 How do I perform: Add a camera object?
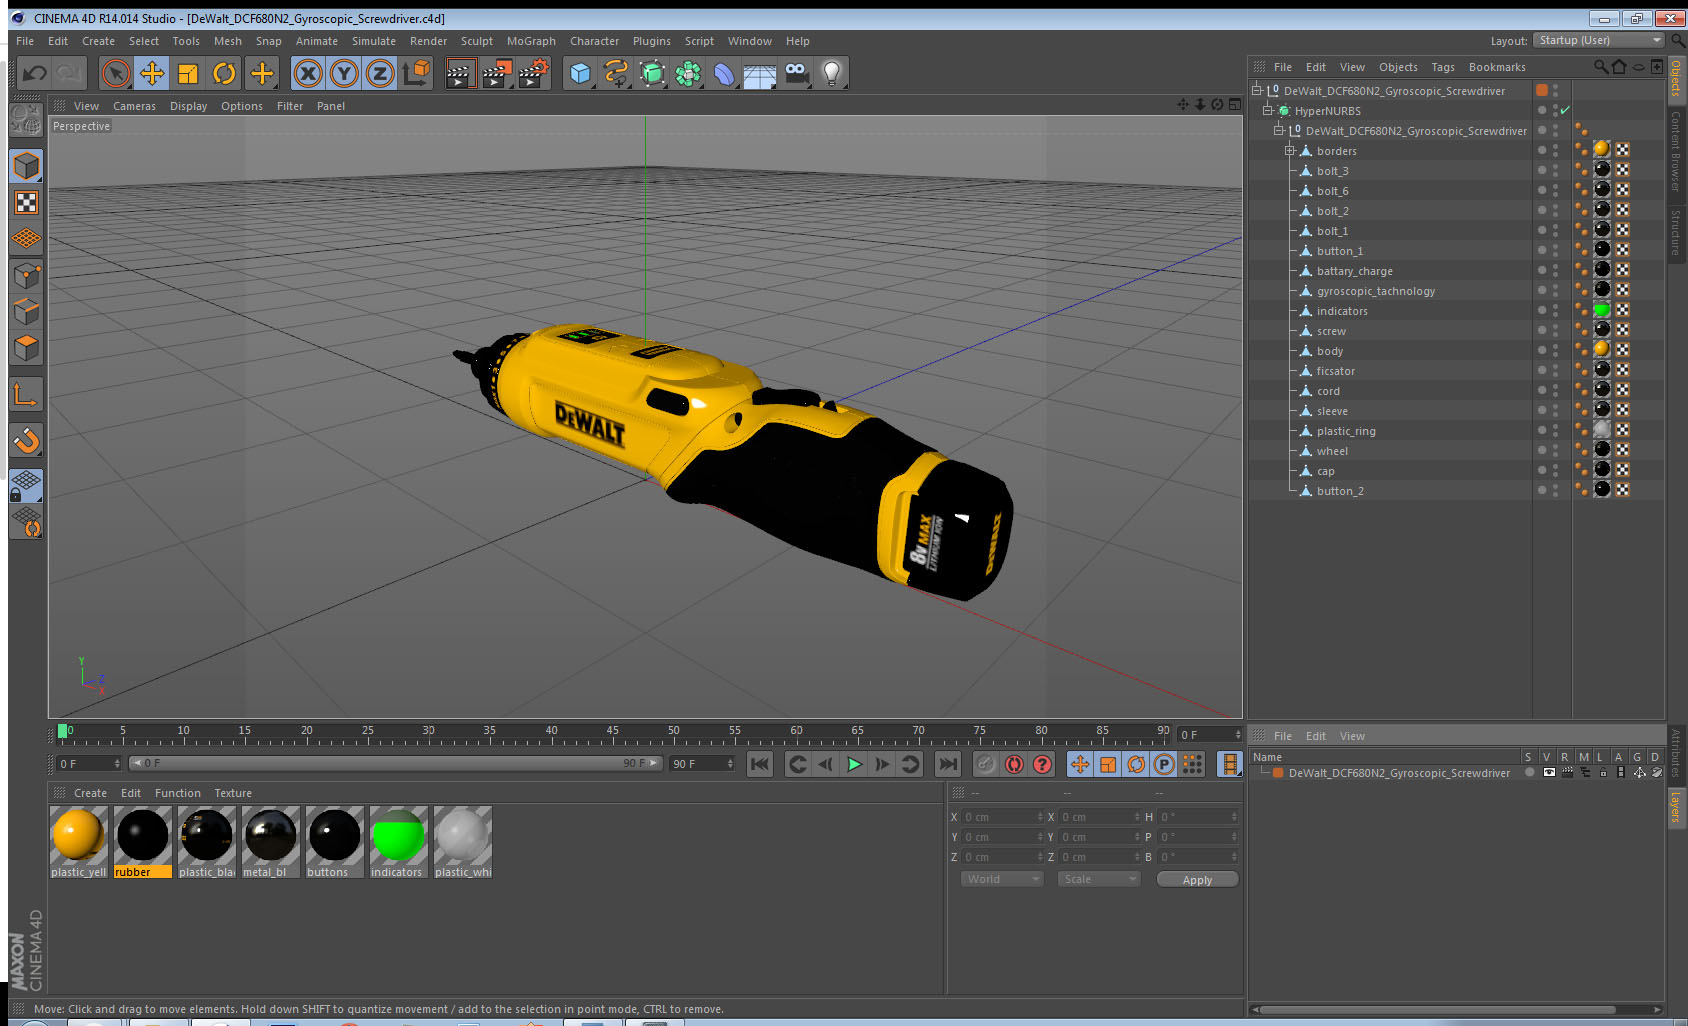coord(796,73)
